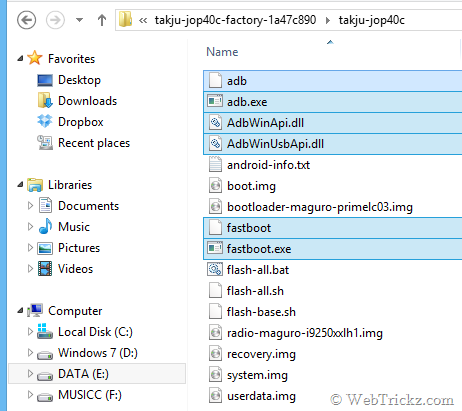
Task: Select android-info.txt file
Action: coord(268,165)
